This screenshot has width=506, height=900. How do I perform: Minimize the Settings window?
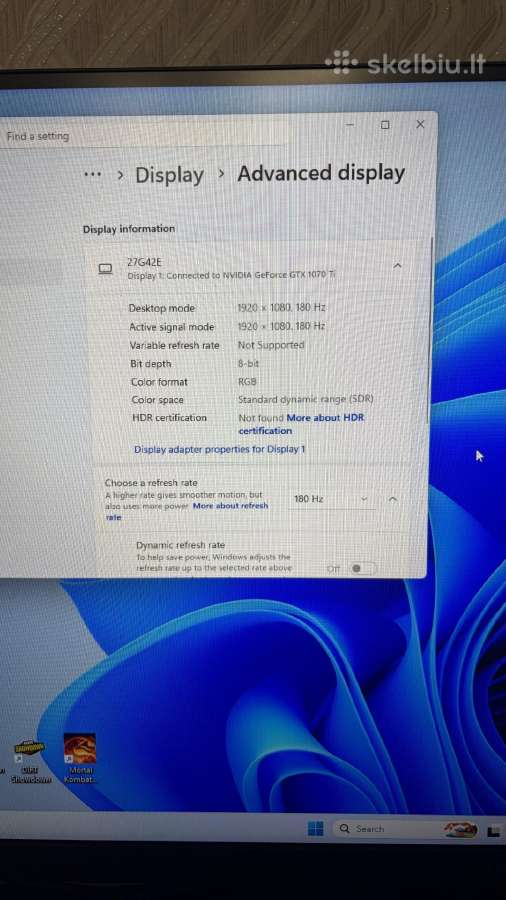[350, 125]
